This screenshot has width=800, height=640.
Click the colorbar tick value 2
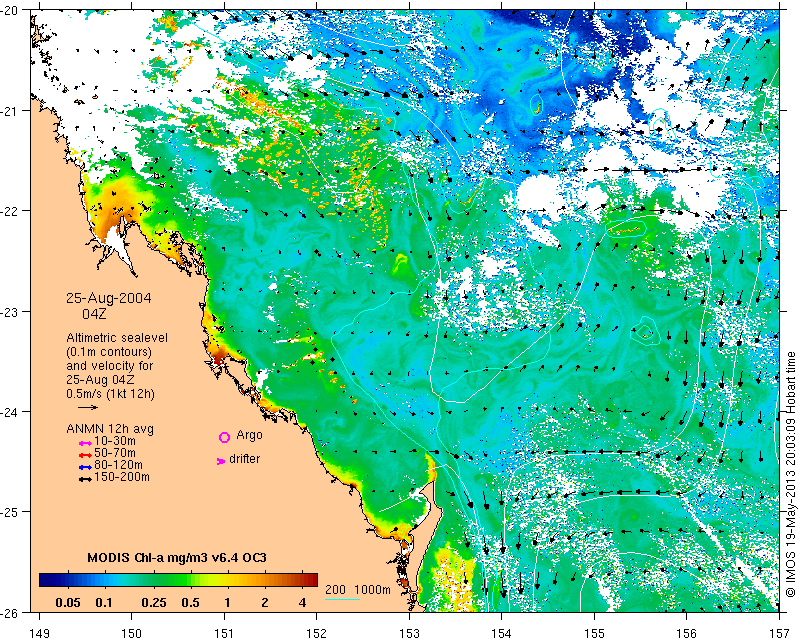point(265,603)
